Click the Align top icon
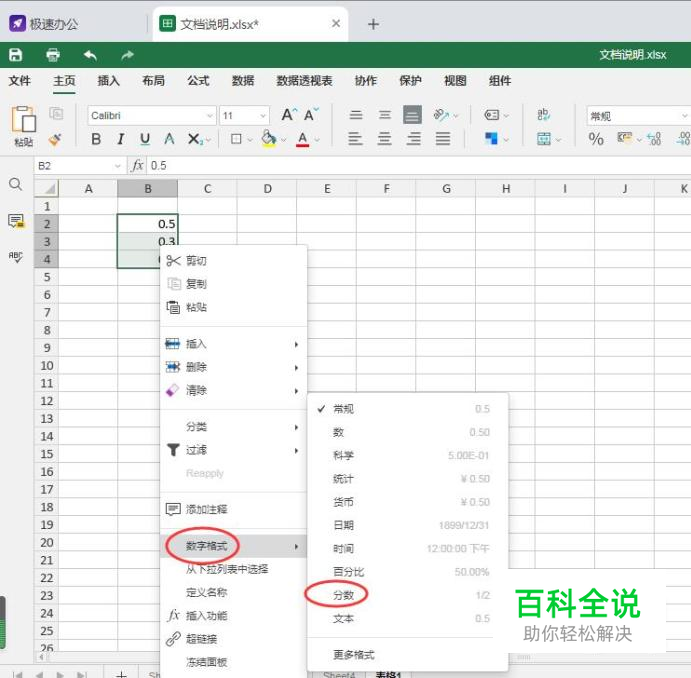The height and width of the screenshot is (678, 691). (x=356, y=115)
